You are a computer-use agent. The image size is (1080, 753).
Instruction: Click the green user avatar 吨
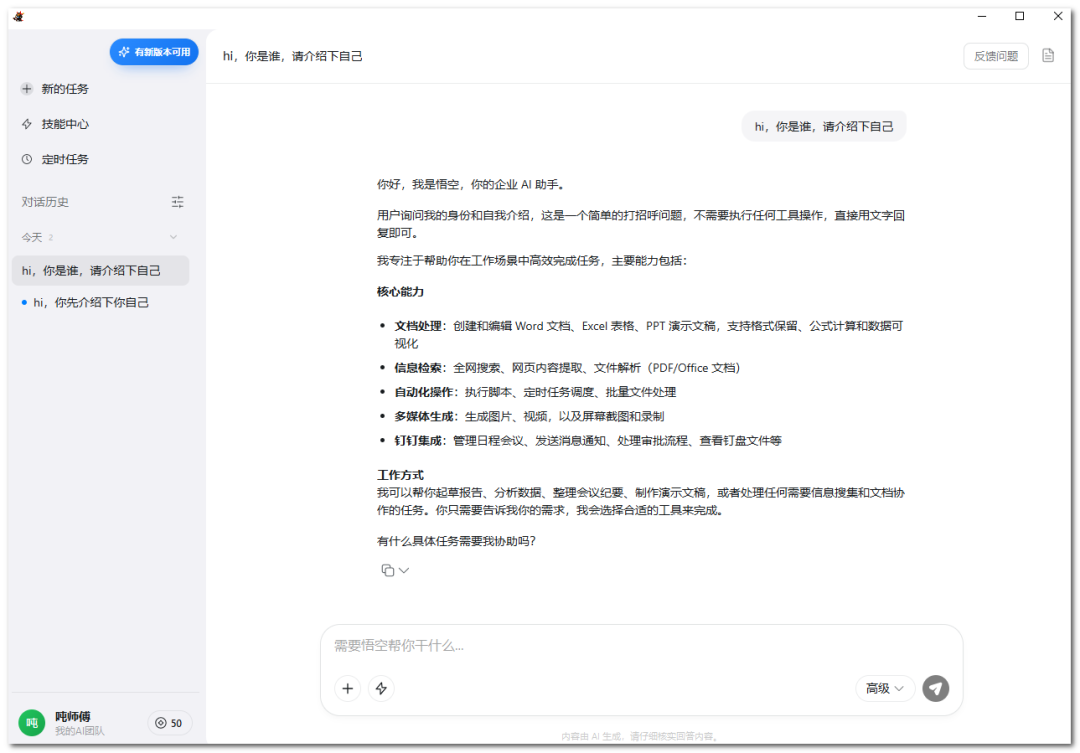click(x=32, y=723)
